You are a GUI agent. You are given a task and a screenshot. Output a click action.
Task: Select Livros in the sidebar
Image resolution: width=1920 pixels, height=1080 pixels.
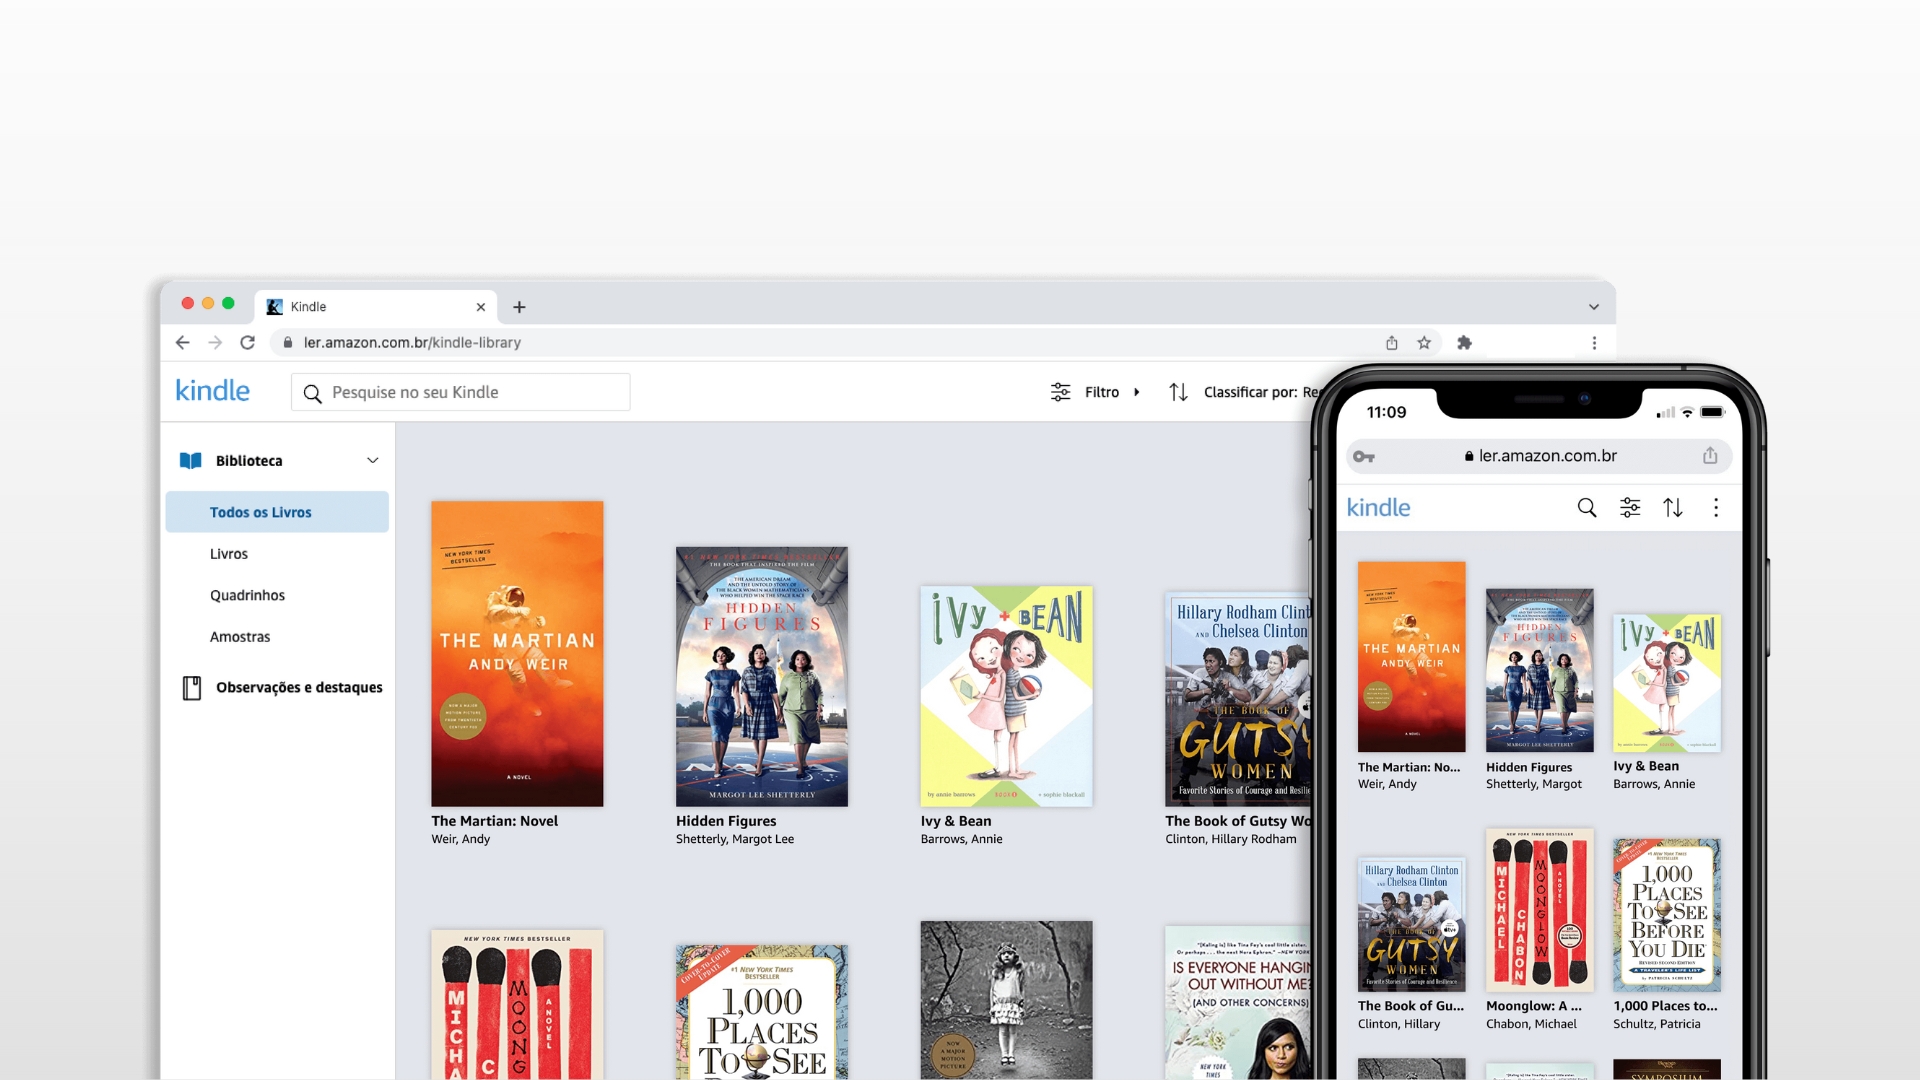pyautogui.click(x=229, y=553)
